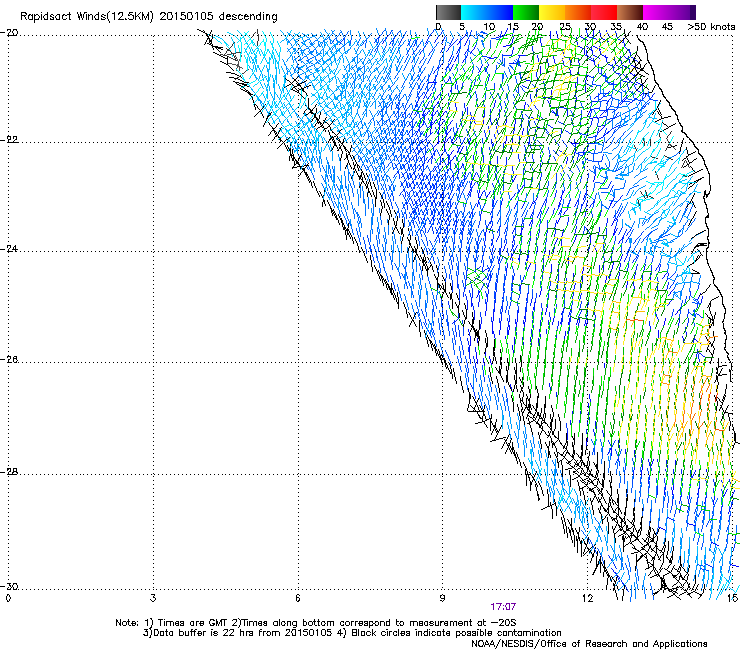The width and height of the screenshot is (740, 650).
Task: Click the longitude 6 axis label
Action: tap(298, 599)
